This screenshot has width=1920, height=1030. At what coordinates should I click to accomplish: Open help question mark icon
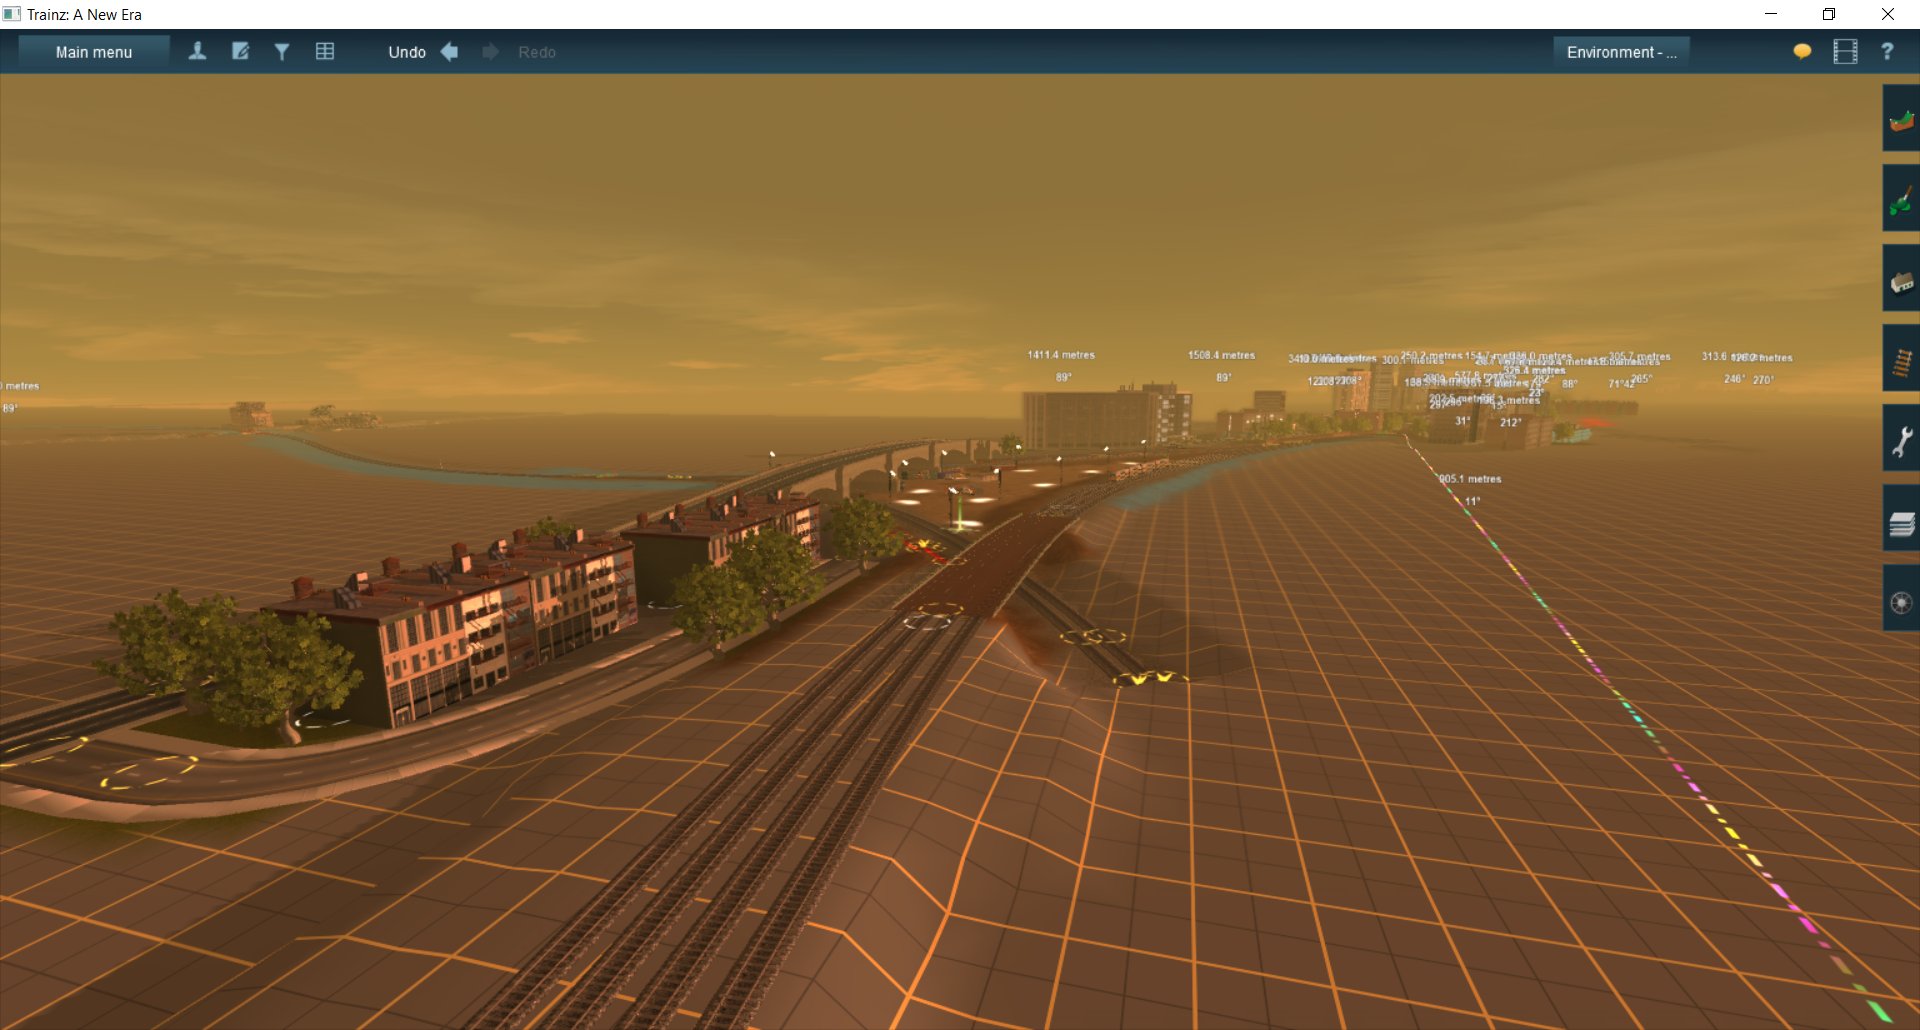pos(1887,51)
